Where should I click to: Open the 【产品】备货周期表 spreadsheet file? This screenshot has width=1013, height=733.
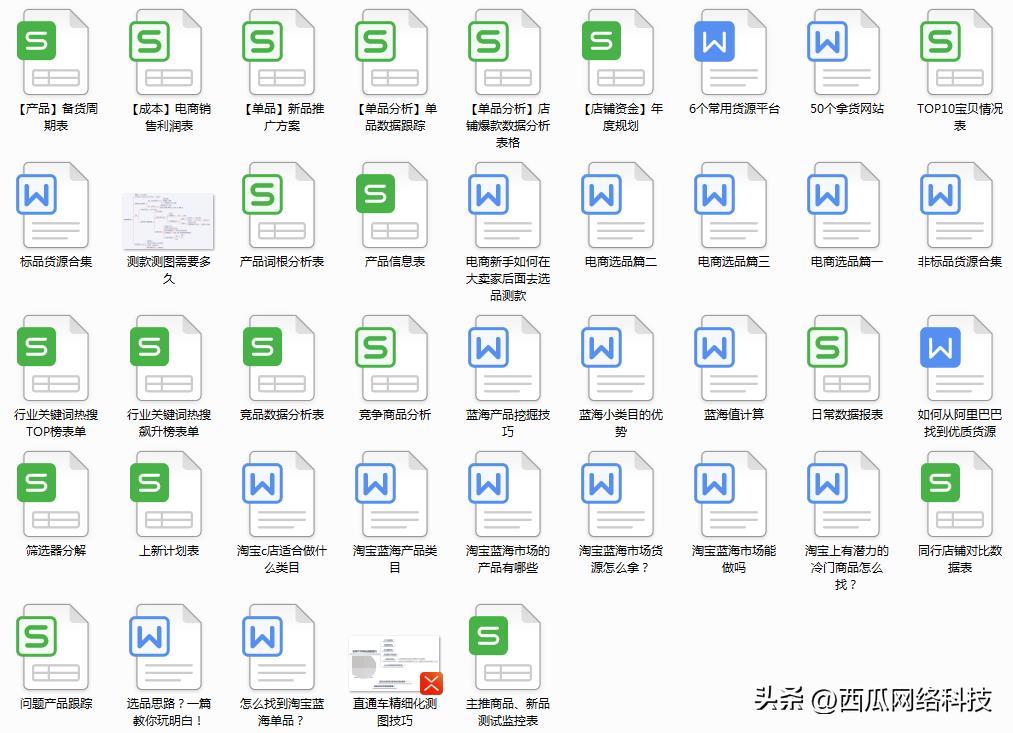click(x=55, y=54)
